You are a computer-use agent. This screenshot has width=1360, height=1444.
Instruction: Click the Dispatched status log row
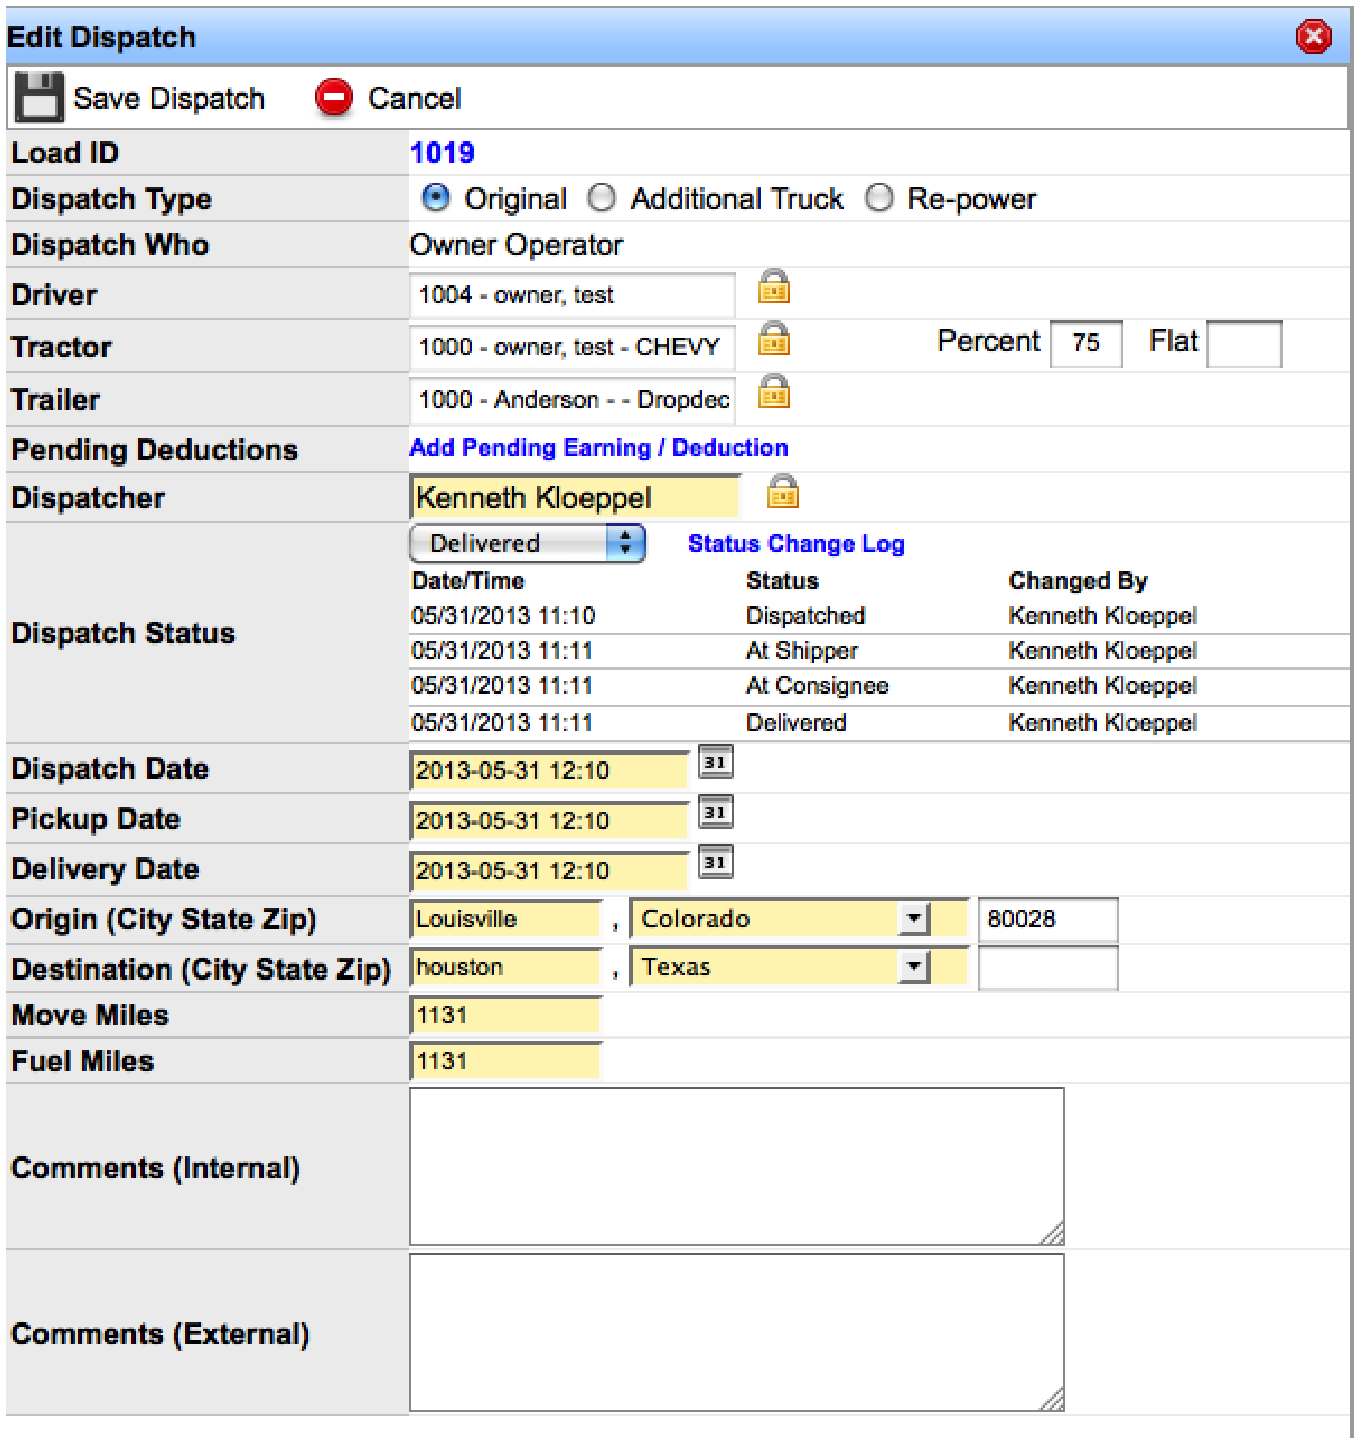pyautogui.click(x=879, y=616)
